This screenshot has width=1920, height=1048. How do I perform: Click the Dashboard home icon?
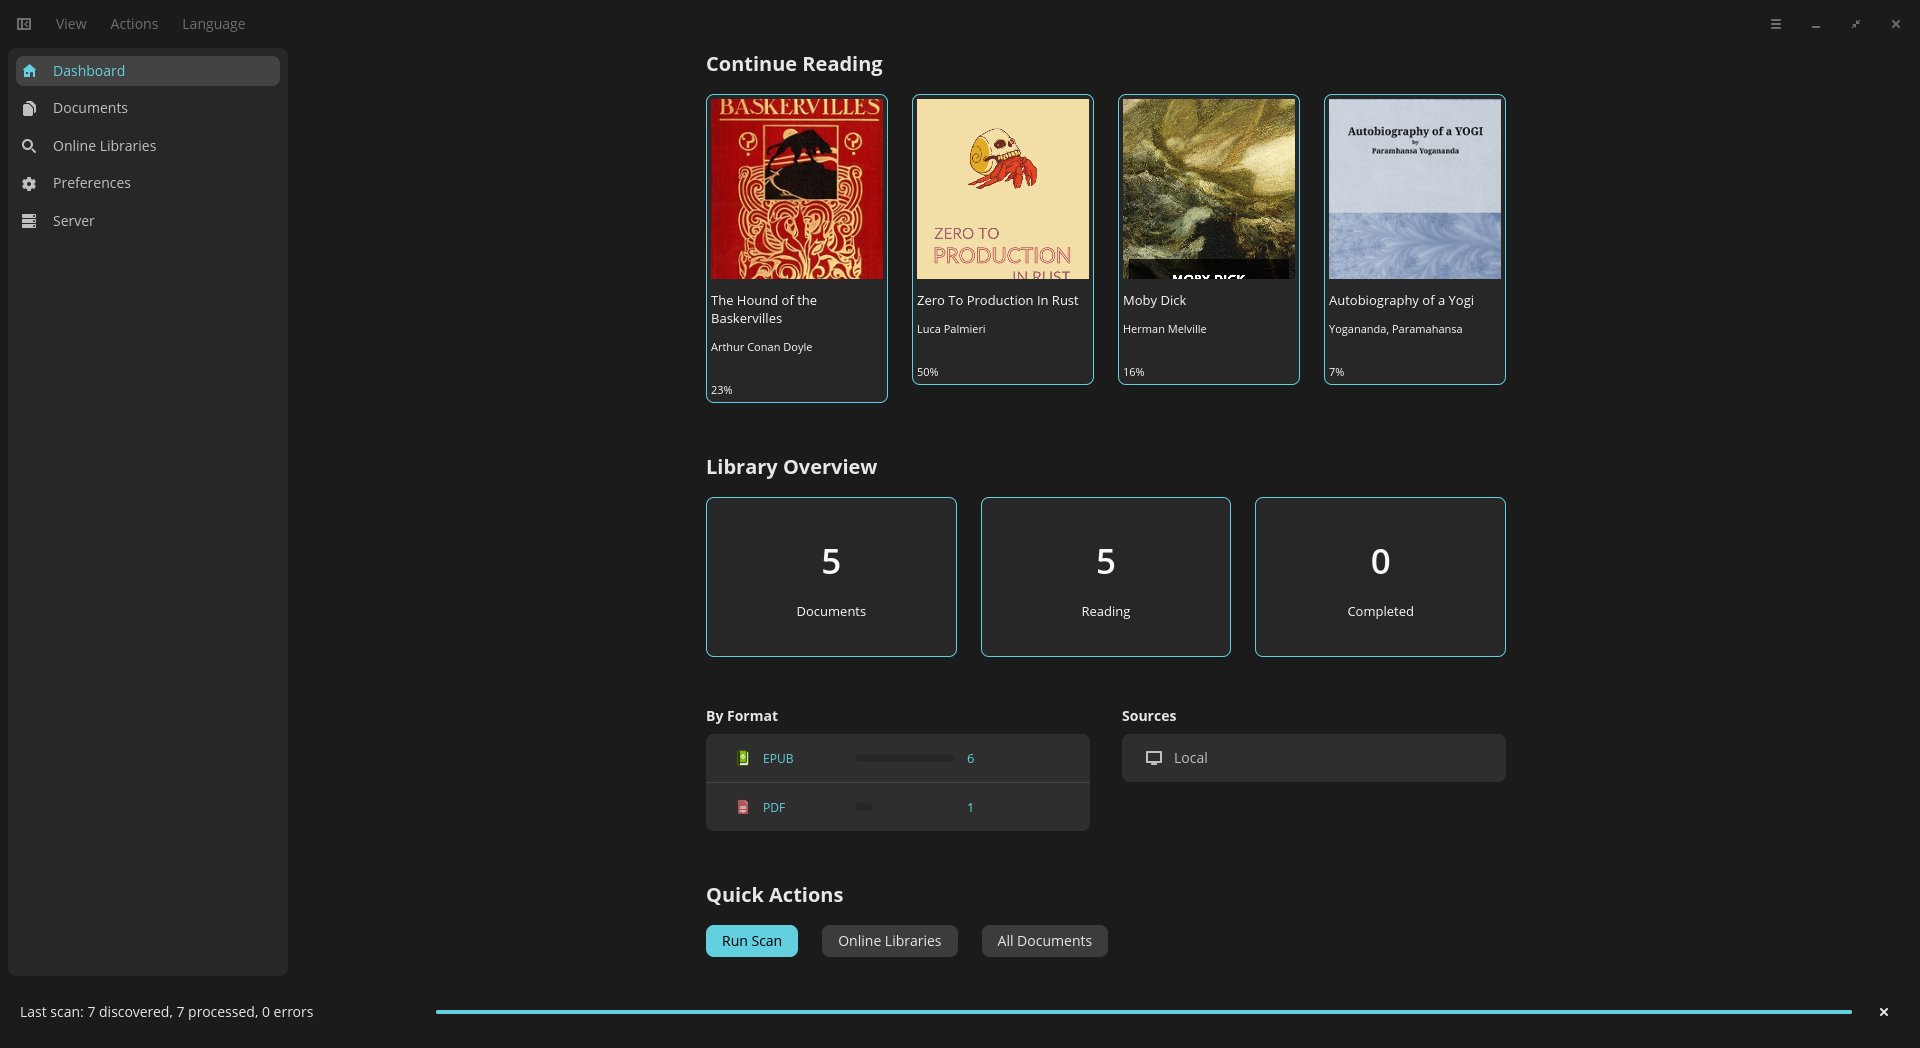point(29,71)
